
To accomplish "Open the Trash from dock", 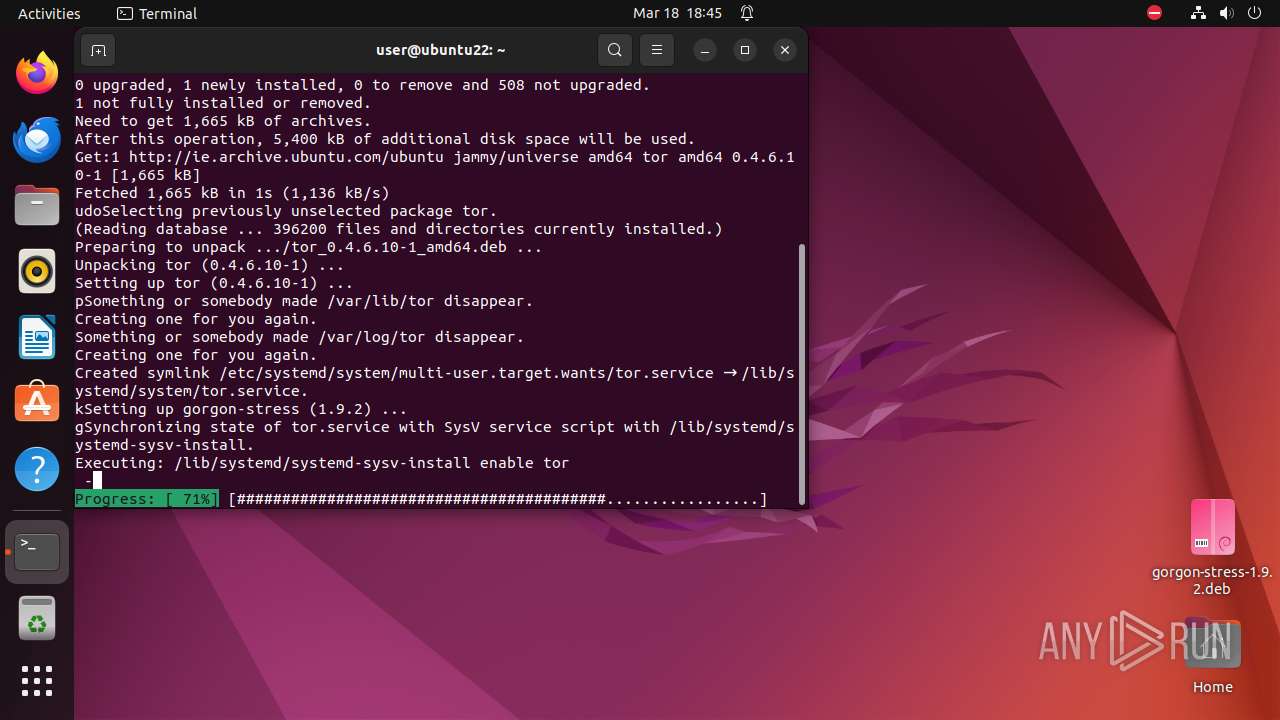I will 37,617.
